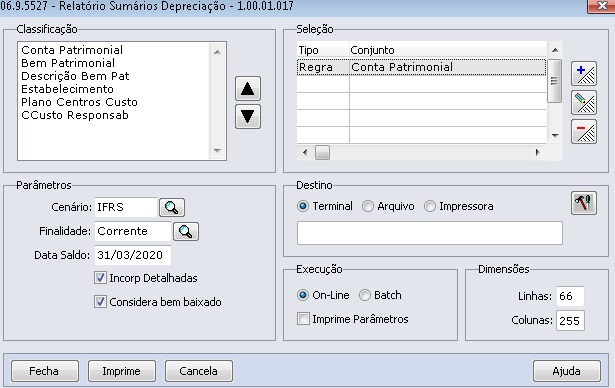
Task: Click Seleção horizontal scroll right arrow
Action: tap(538, 152)
